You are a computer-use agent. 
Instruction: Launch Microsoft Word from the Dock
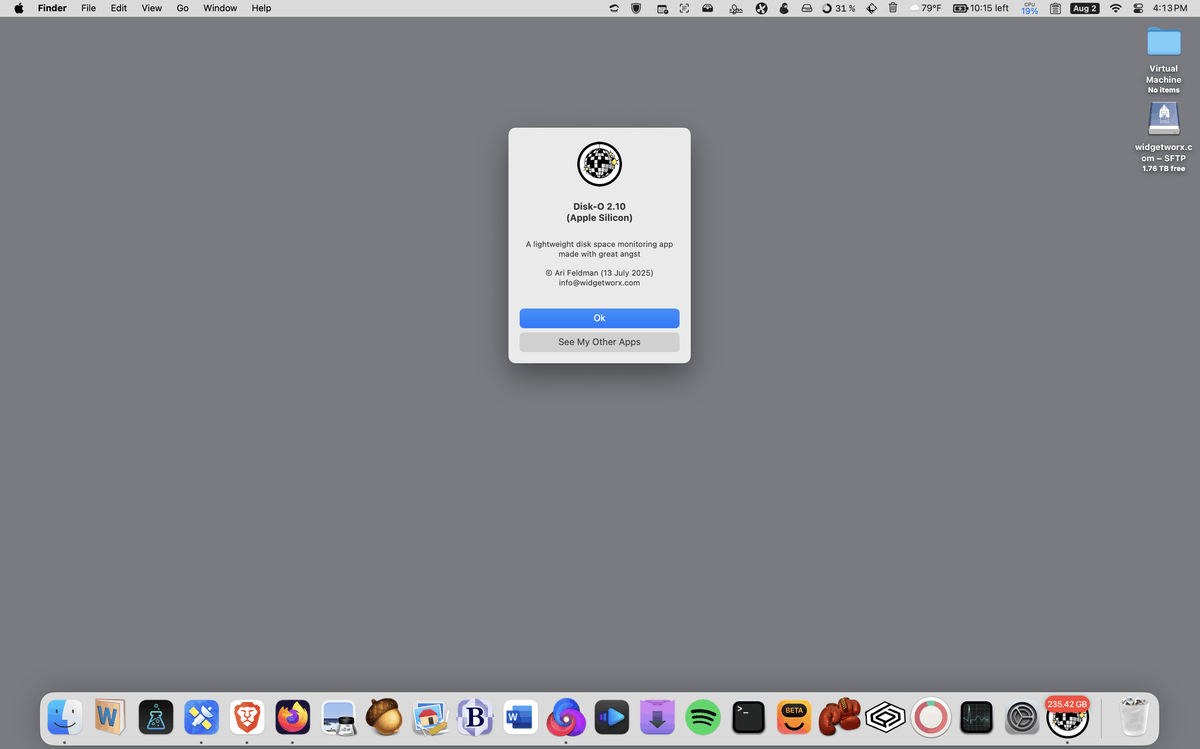[520, 717]
